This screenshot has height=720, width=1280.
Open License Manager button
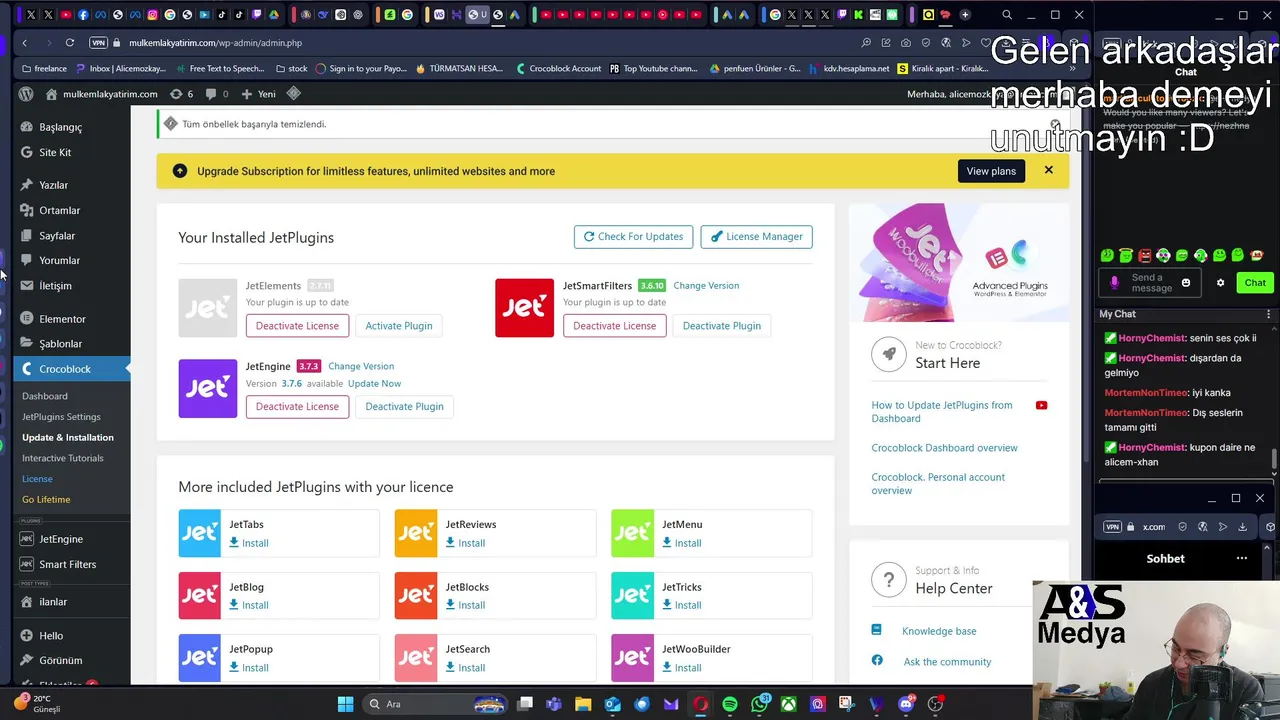(x=756, y=237)
